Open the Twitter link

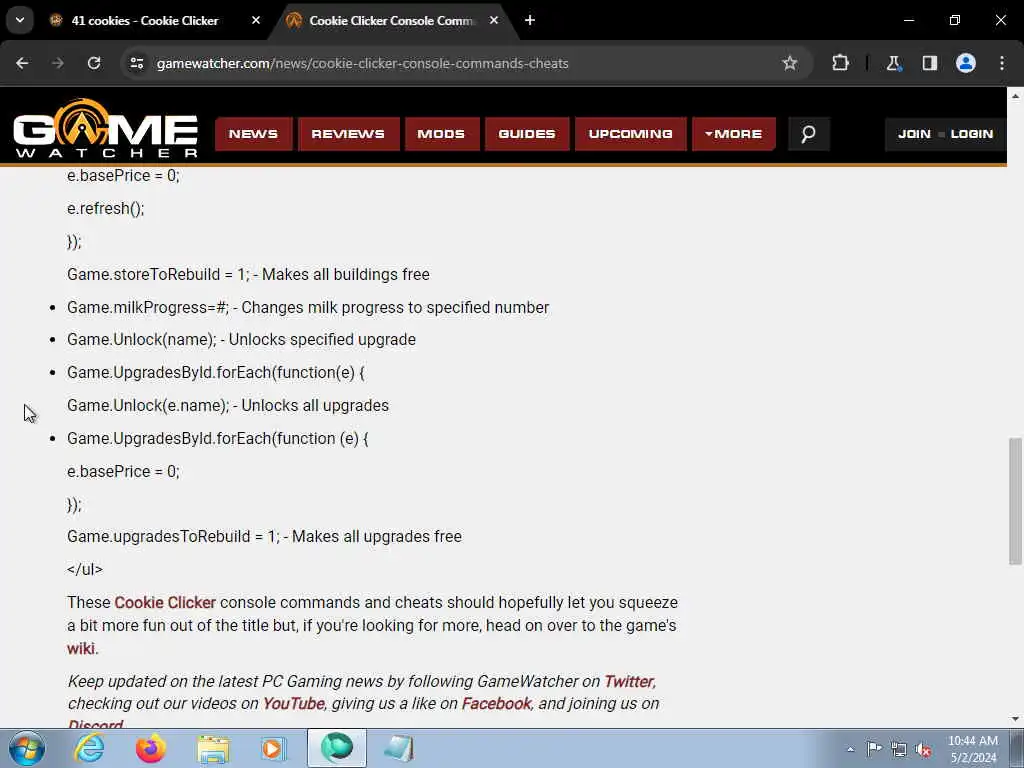coord(628,681)
